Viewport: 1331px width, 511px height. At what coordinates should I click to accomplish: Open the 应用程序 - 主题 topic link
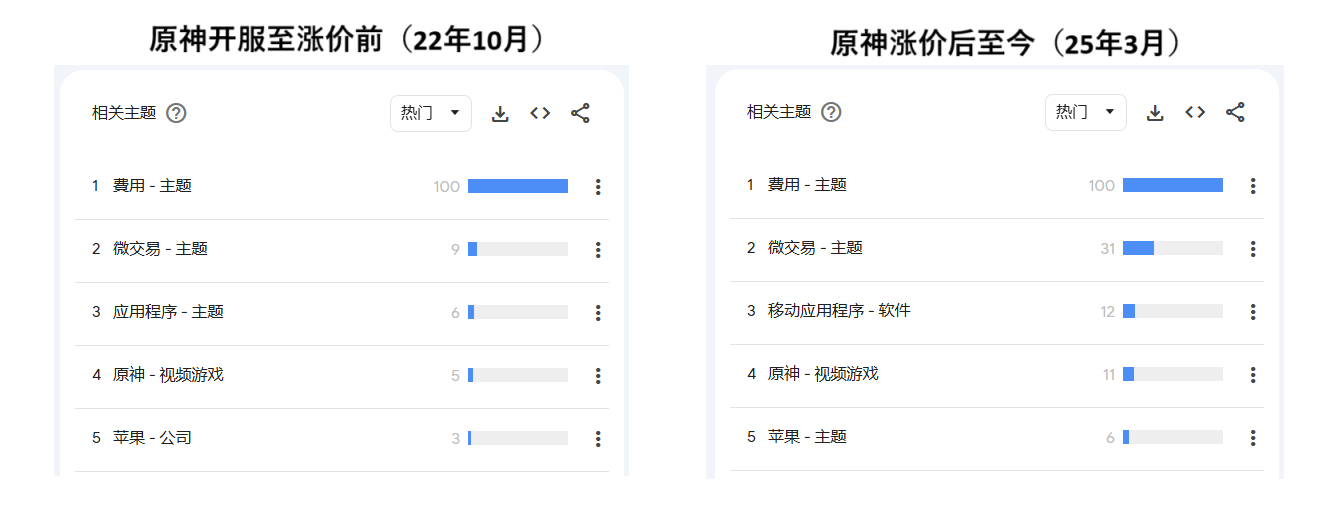(168, 312)
